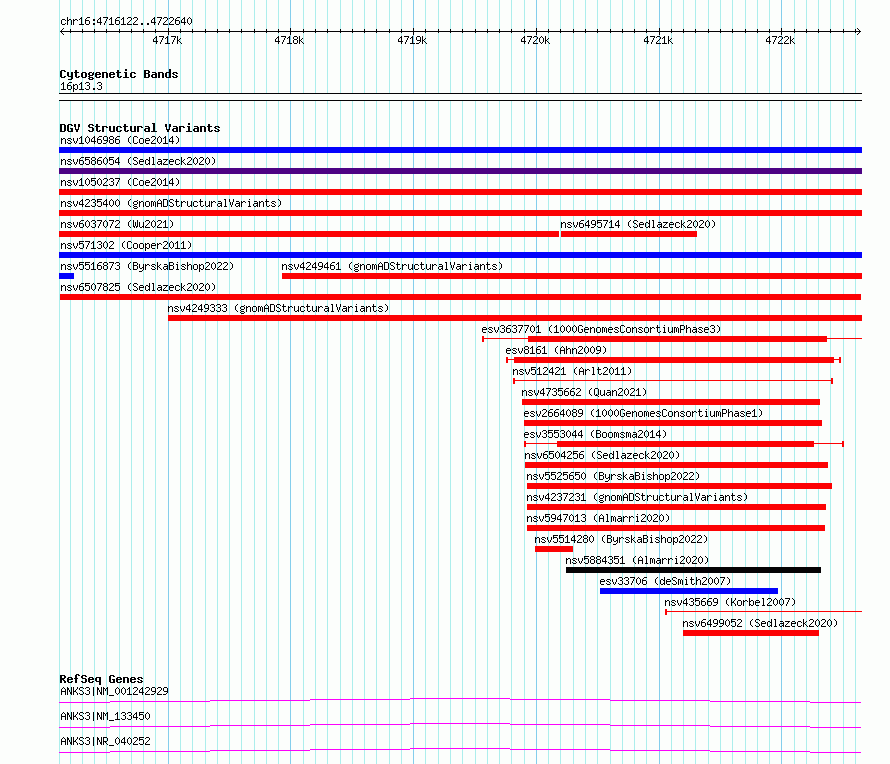This screenshot has width=890, height=764.
Task: Click esv33706 (deSmith2007) label
Action: 665,581
